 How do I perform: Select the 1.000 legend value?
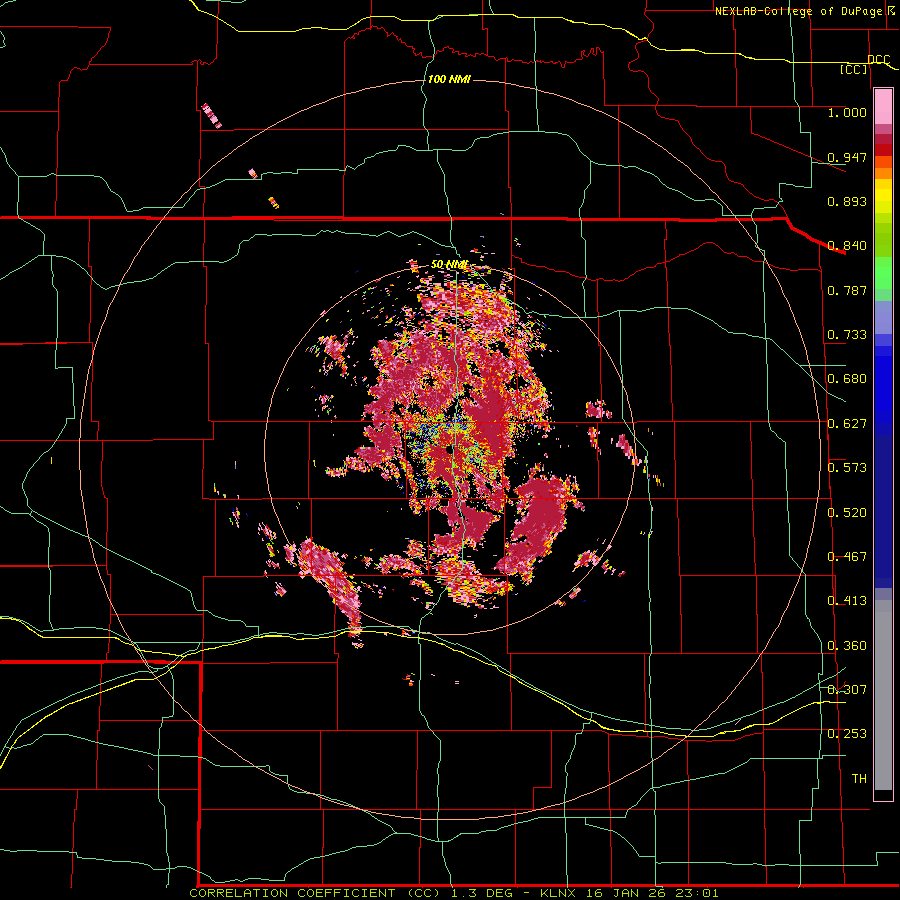847,112
